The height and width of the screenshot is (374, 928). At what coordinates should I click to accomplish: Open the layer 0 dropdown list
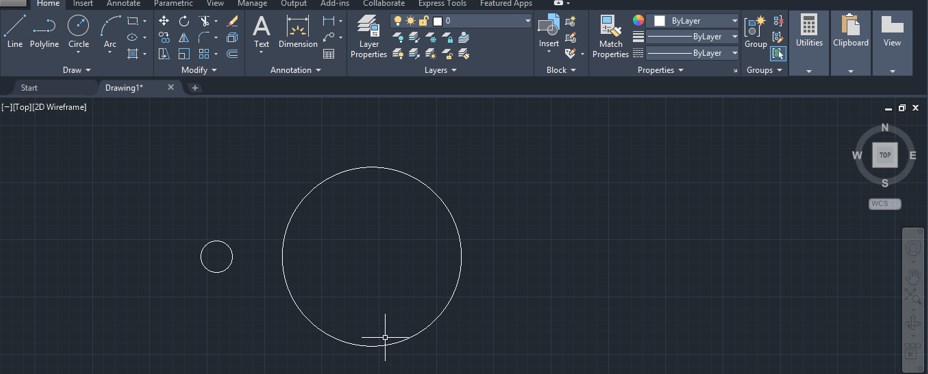click(x=528, y=21)
